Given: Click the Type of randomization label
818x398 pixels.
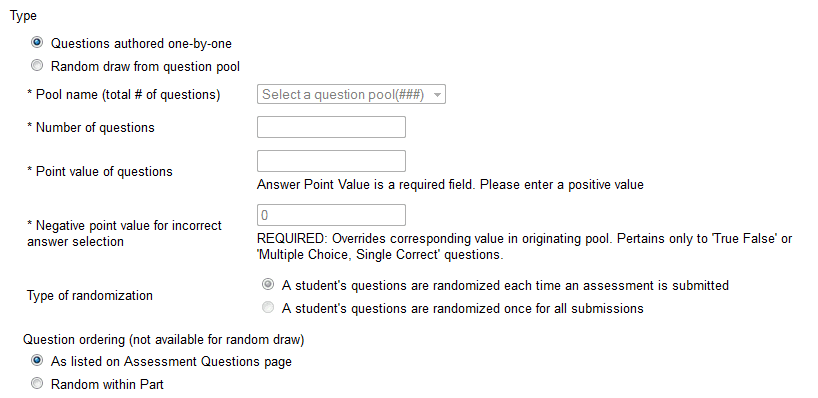Looking at the screenshot, I should click(x=90, y=296).
